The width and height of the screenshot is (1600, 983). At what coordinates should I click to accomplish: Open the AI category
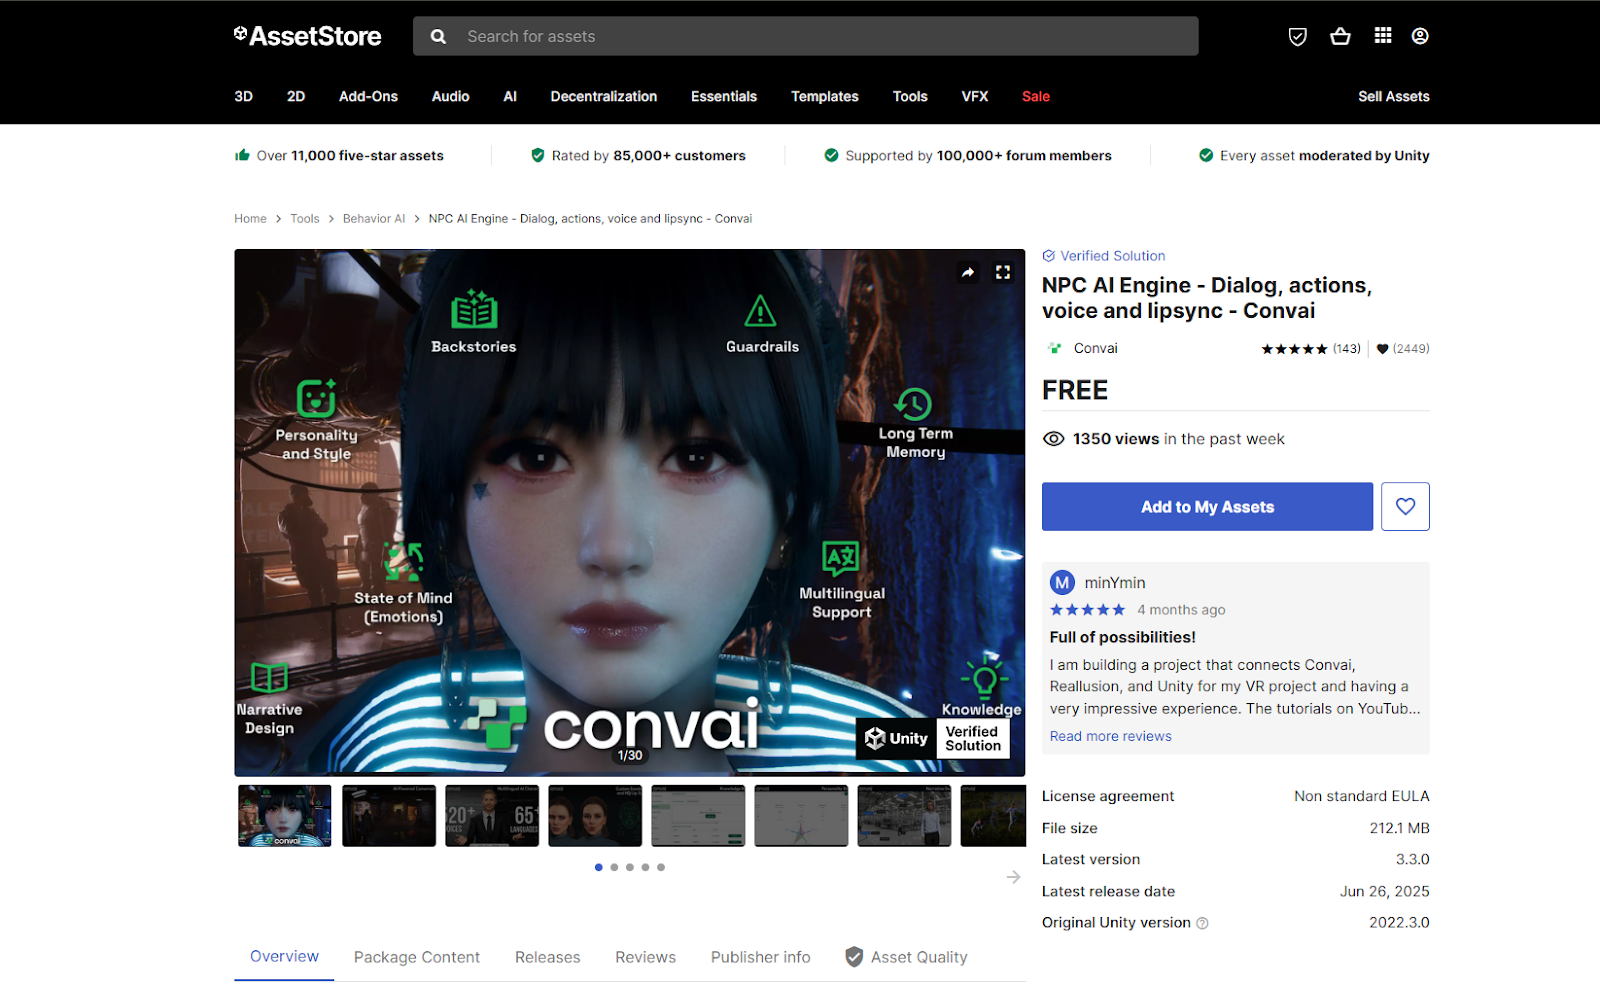[510, 96]
